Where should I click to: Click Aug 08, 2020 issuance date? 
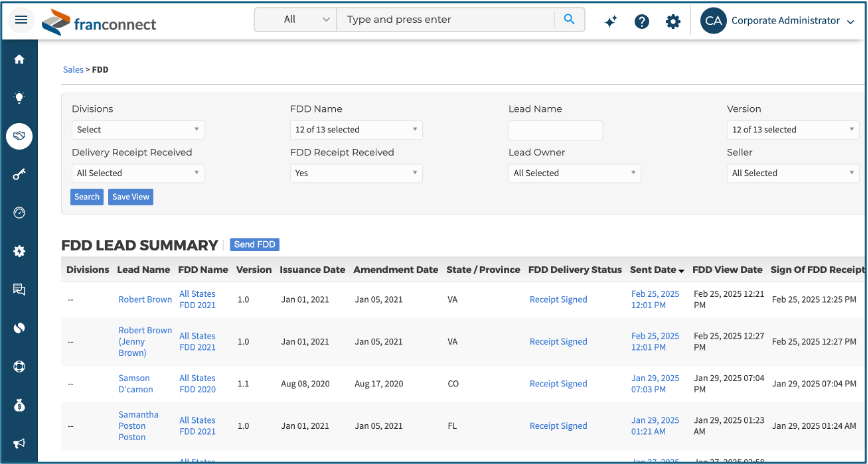coord(305,384)
